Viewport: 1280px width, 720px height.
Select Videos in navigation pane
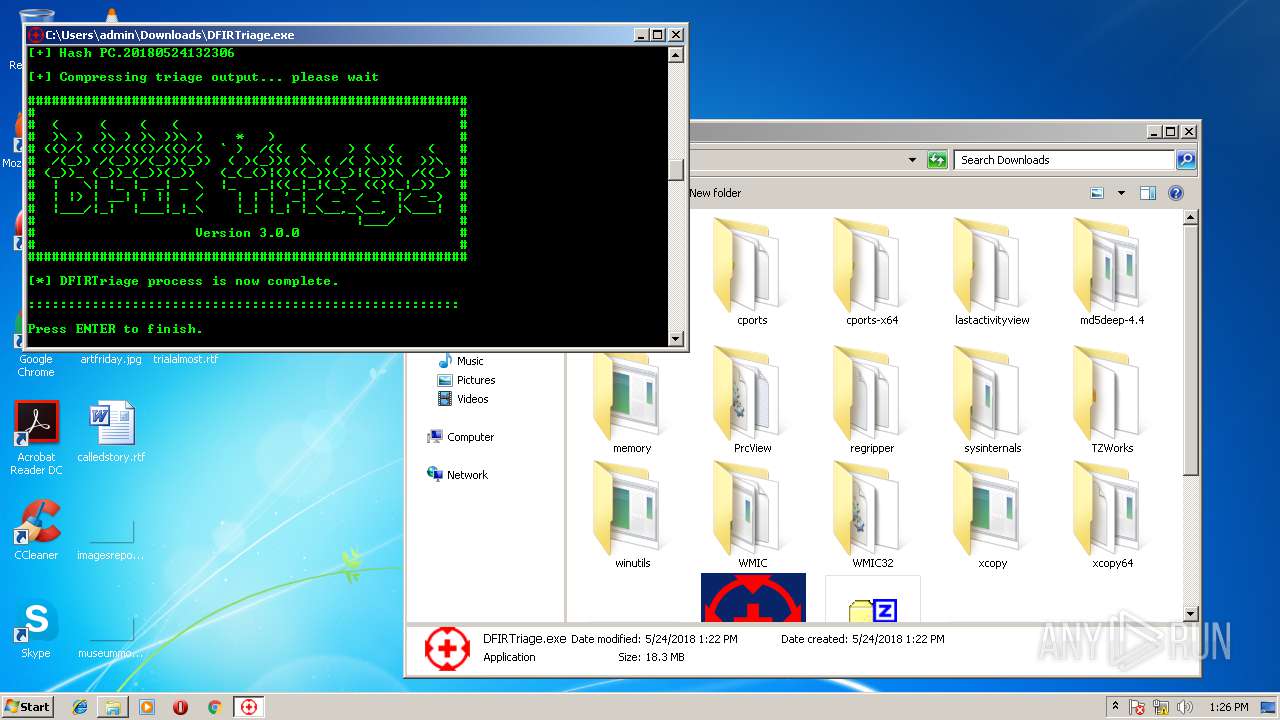[463, 399]
